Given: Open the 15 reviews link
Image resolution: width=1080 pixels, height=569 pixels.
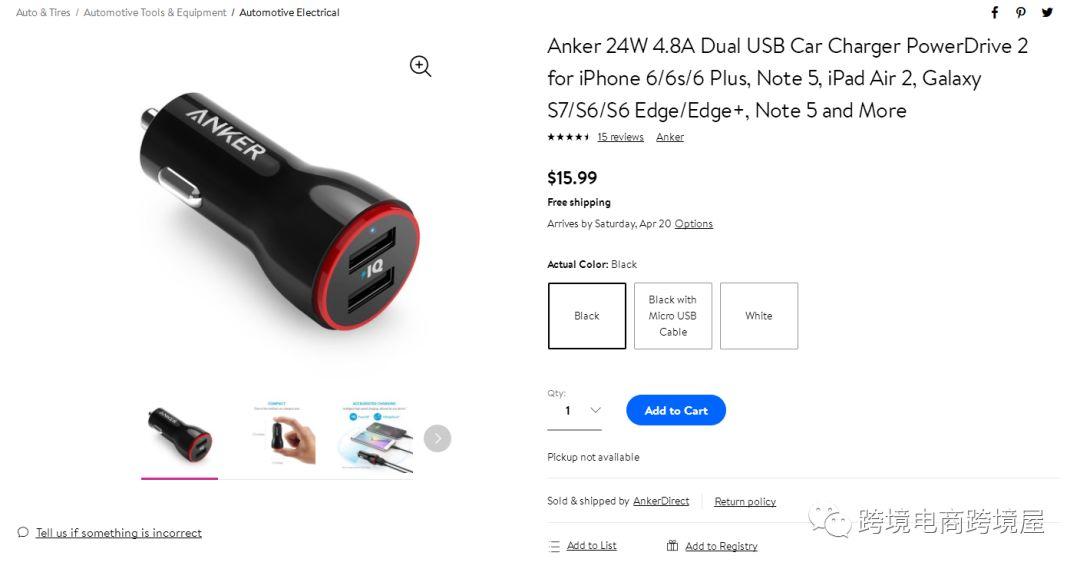Looking at the screenshot, I should (620, 137).
